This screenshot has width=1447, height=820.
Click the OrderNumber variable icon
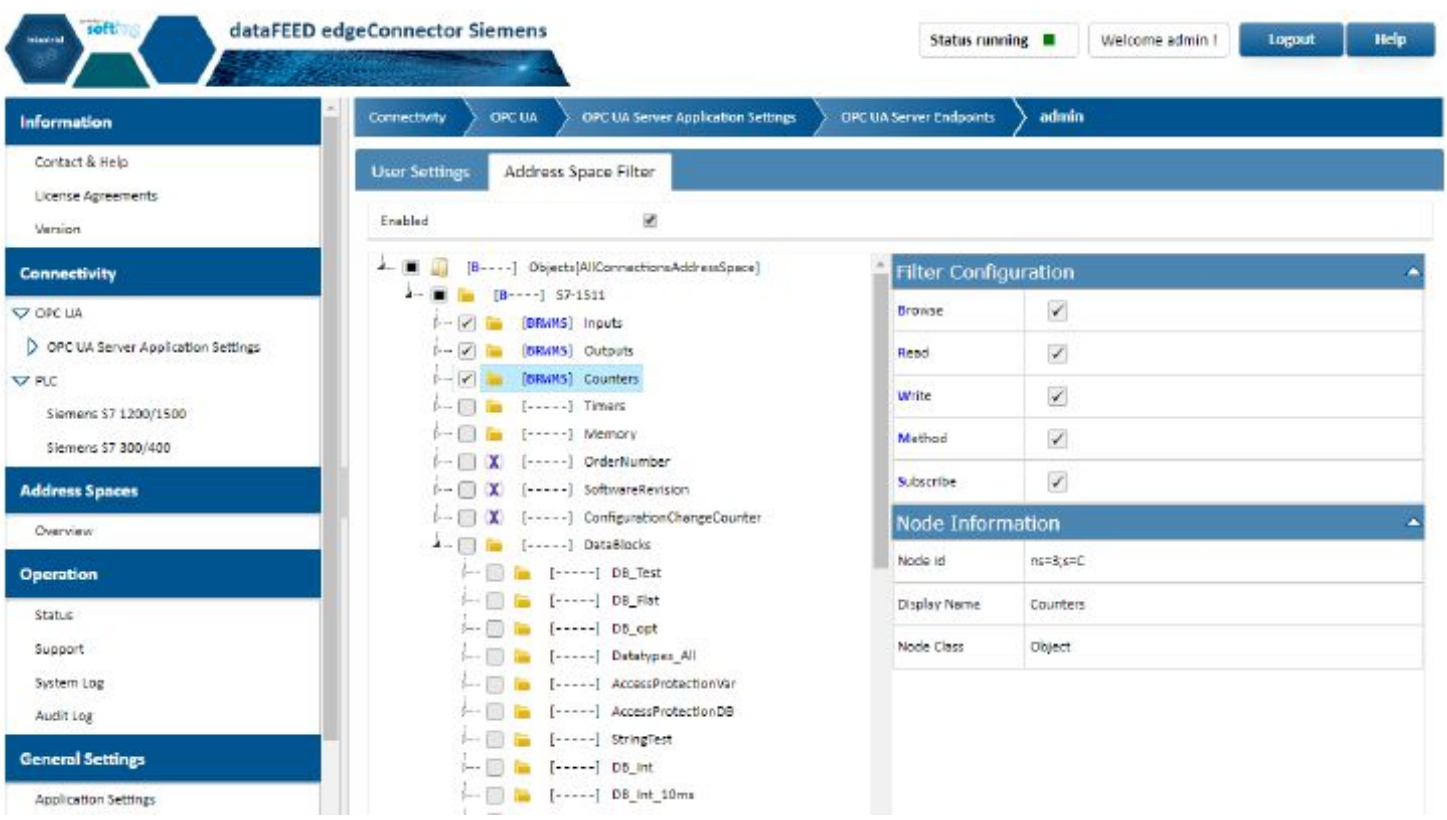click(493, 462)
